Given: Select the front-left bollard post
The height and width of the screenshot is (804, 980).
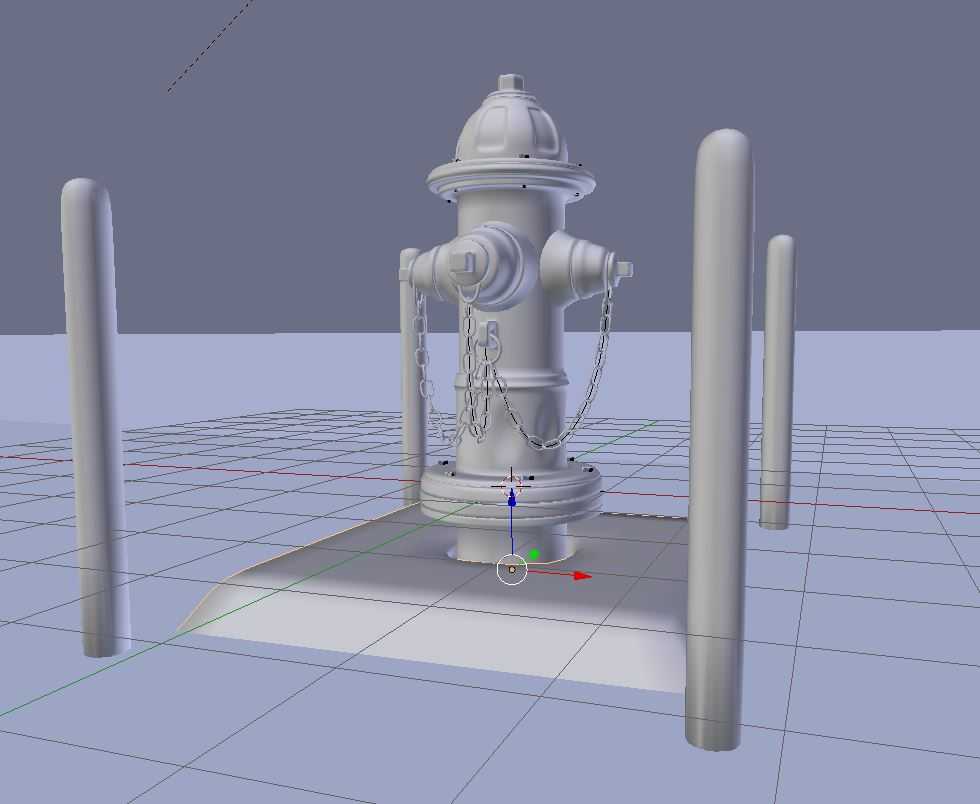Looking at the screenshot, I should pyautogui.click(x=94, y=418).
